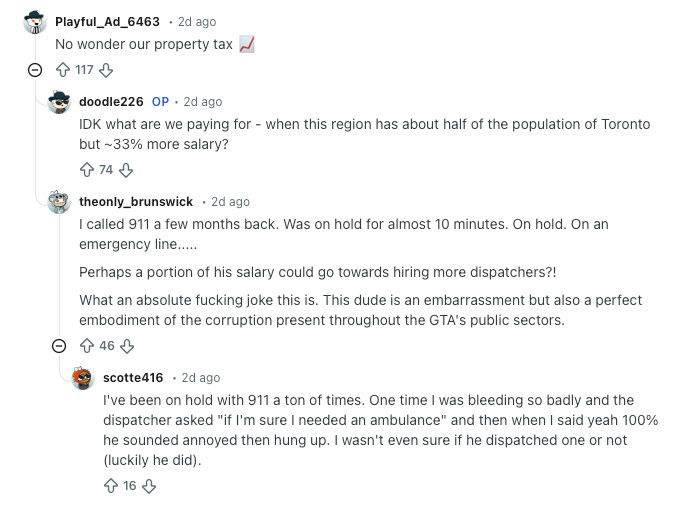This screenshot has height=510, width=680.
Task: Click Playful_Ad_6463's avatar image
Action: click(x=35, y=22)
